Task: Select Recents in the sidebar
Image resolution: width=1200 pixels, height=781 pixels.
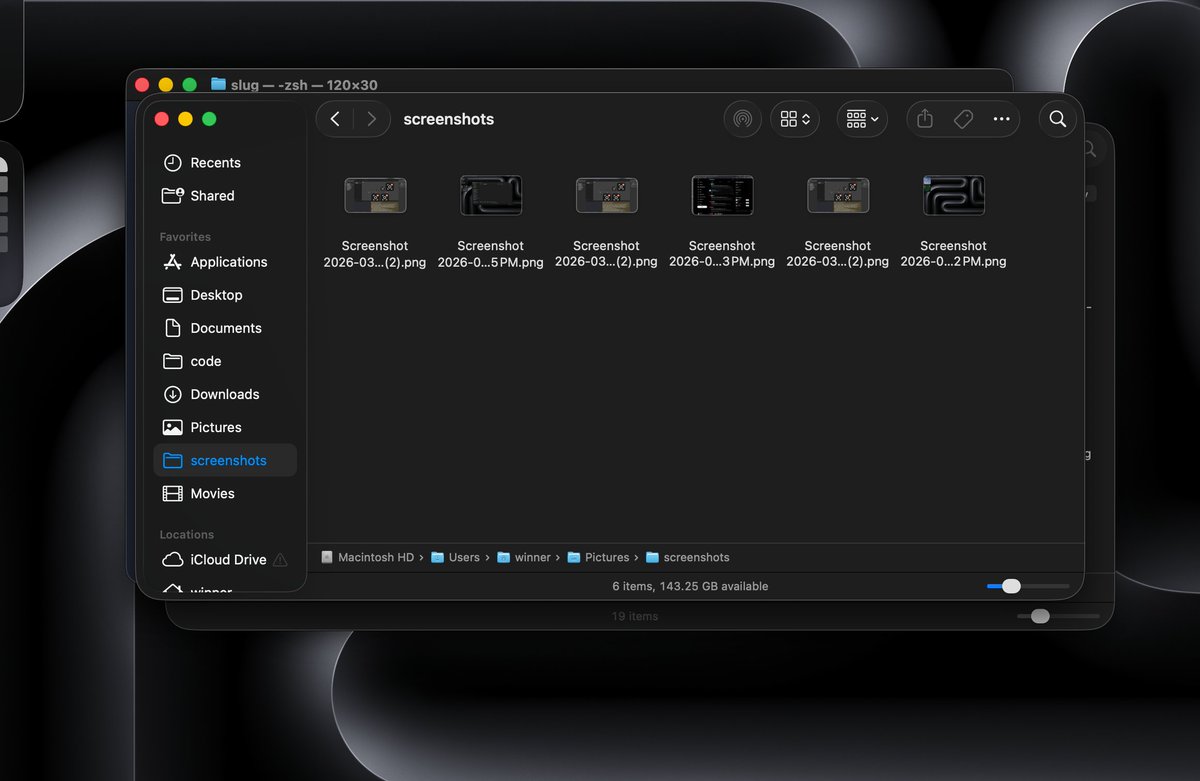Action: point(225,163)
